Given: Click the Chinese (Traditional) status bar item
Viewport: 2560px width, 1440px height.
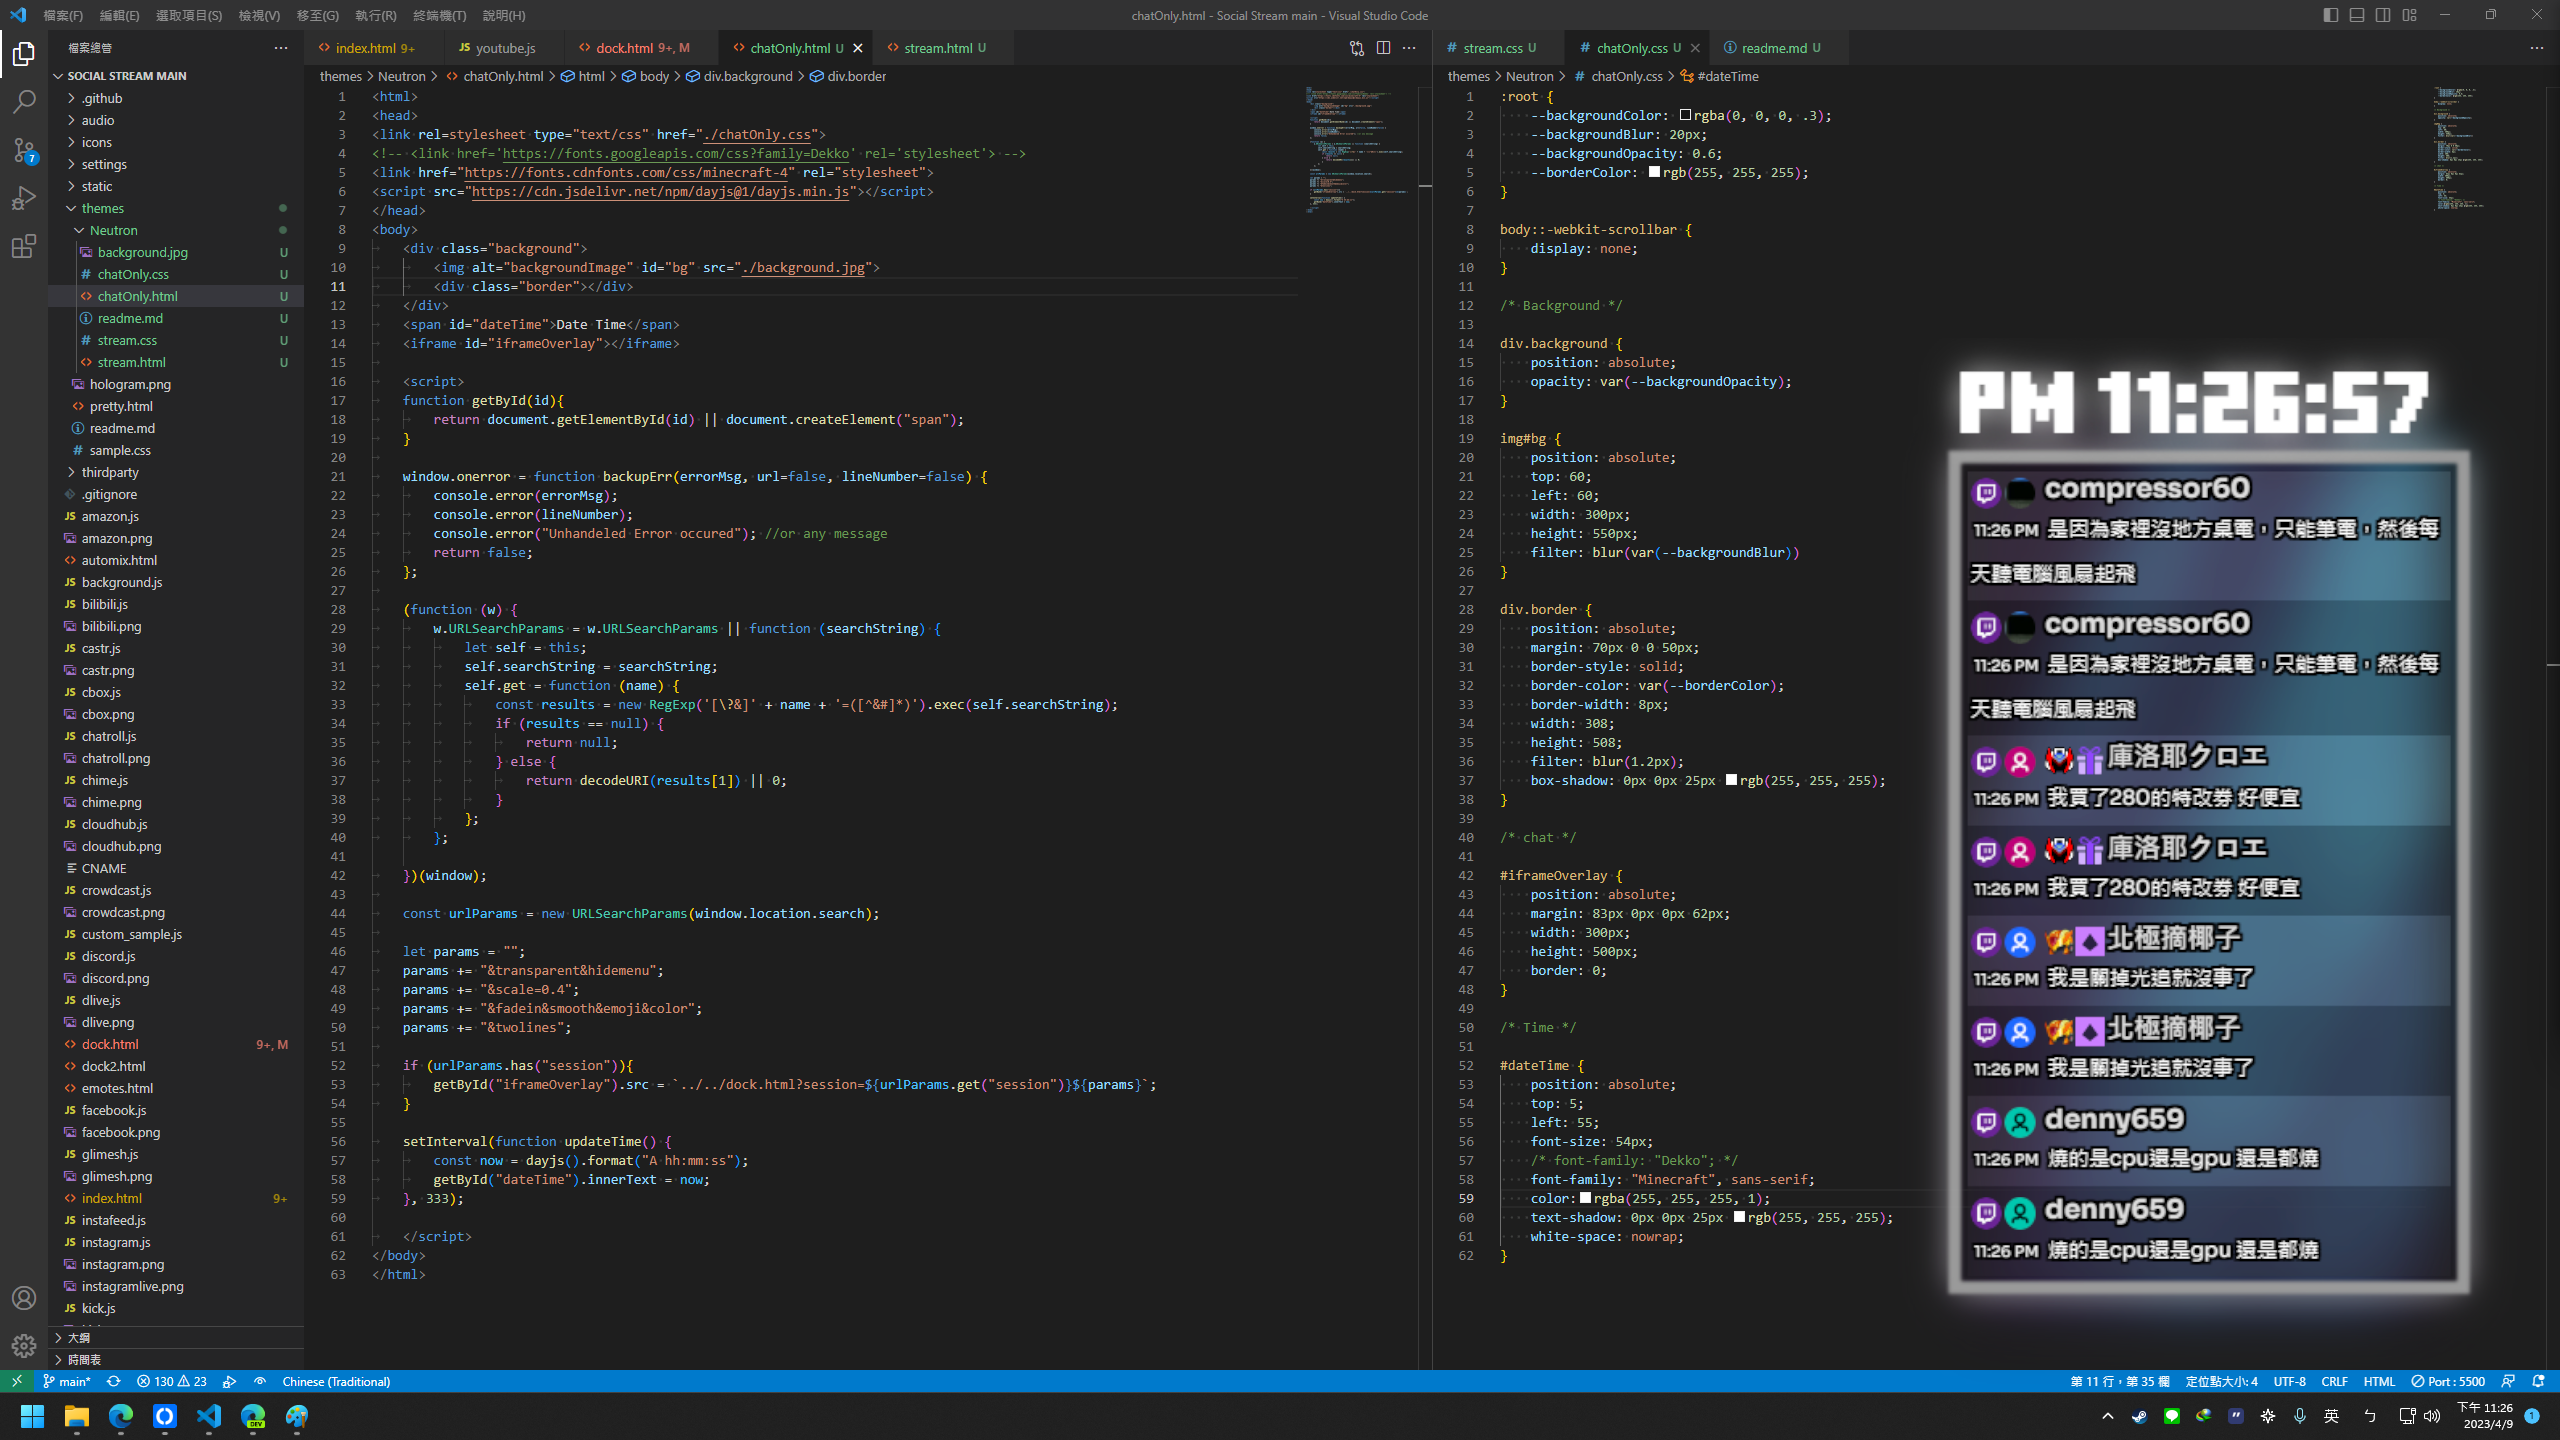Looking at the screenshot, I should coord(336,1381).
